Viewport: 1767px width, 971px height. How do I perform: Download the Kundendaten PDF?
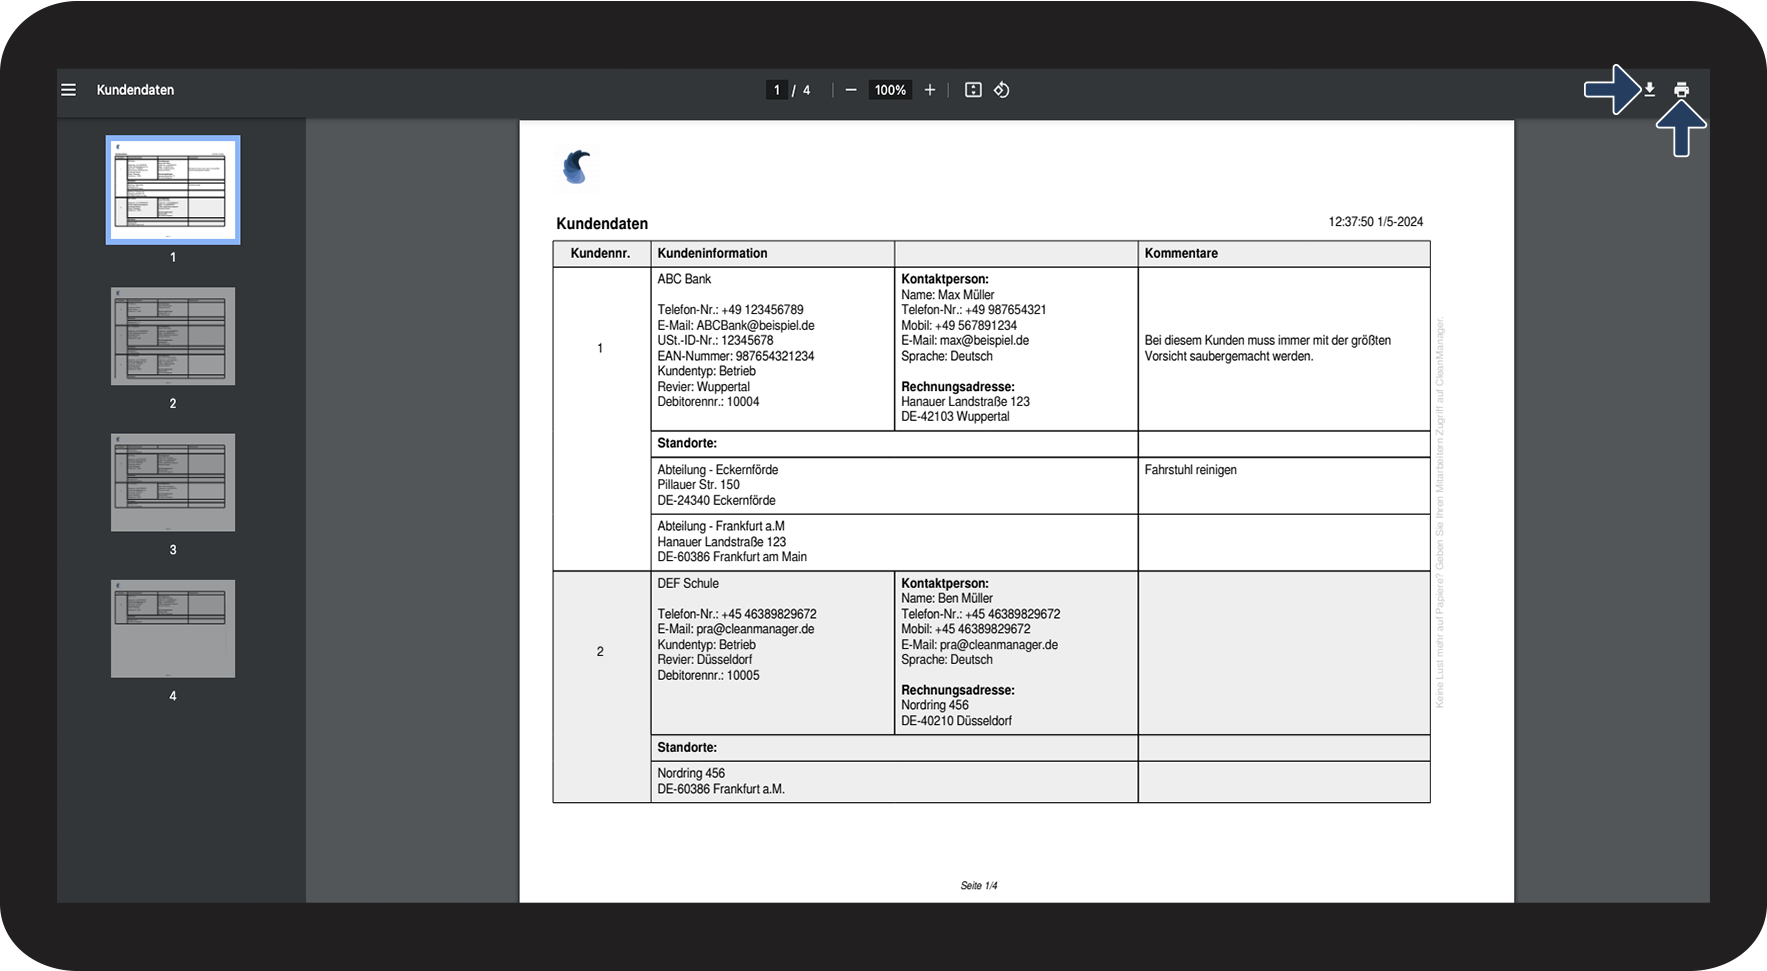(1649, 90)
